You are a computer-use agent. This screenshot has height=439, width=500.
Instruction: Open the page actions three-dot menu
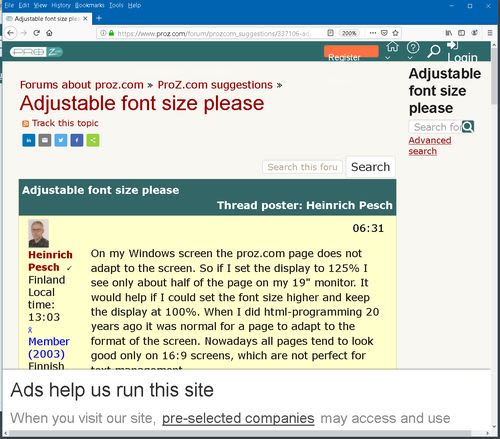pos(373,33)
